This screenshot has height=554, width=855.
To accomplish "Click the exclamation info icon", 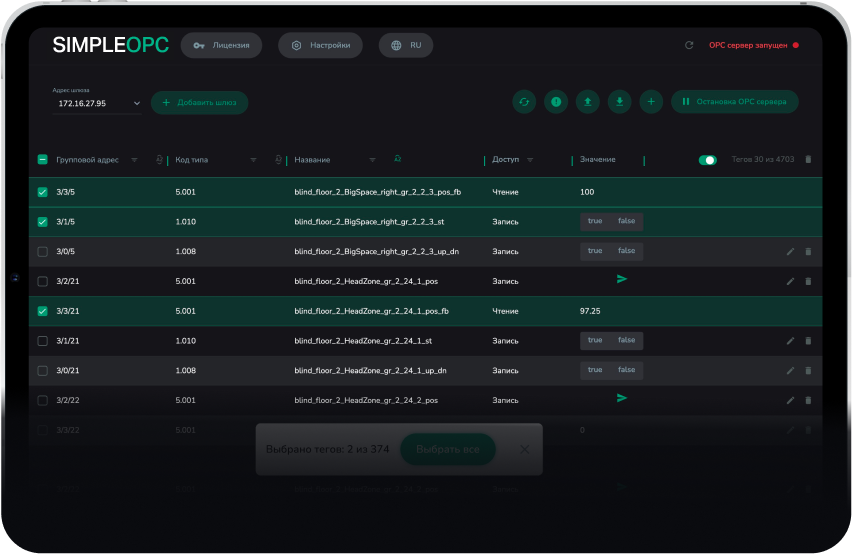I will click(x=556, y=101).
